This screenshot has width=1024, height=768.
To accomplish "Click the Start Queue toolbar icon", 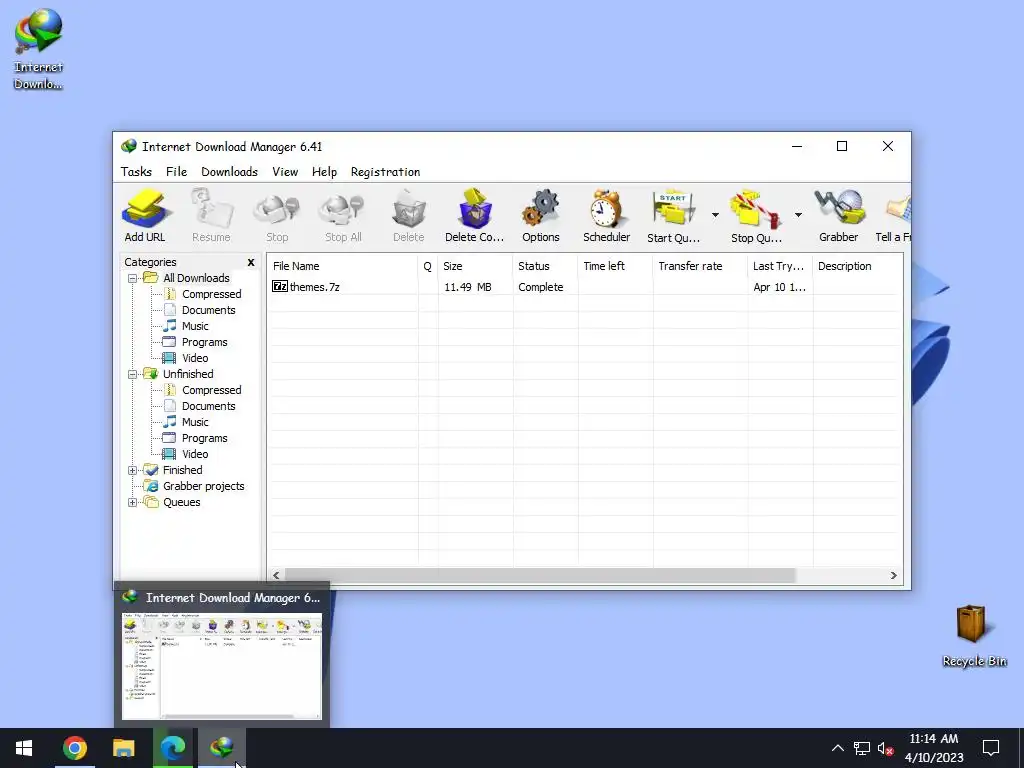I will 673,216.
